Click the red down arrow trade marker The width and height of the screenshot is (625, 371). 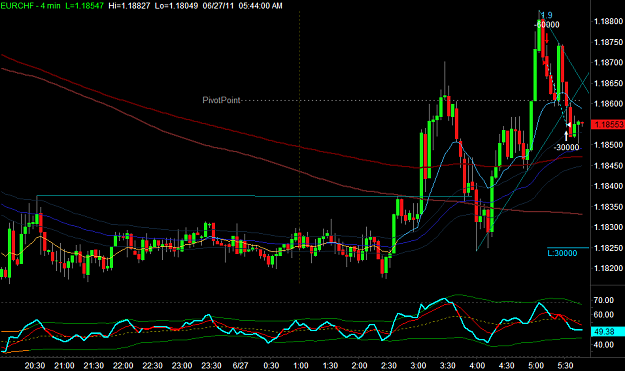click(x=547, y=38)
